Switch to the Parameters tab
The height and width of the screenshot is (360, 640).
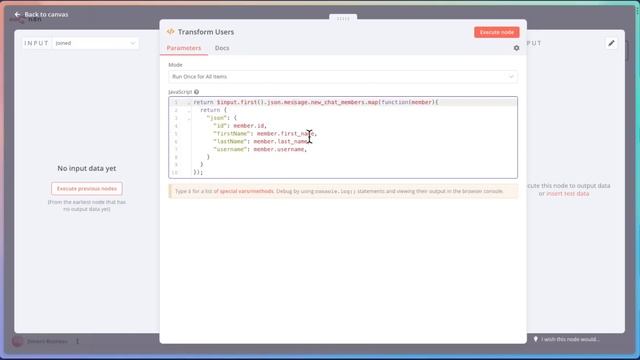184,48
